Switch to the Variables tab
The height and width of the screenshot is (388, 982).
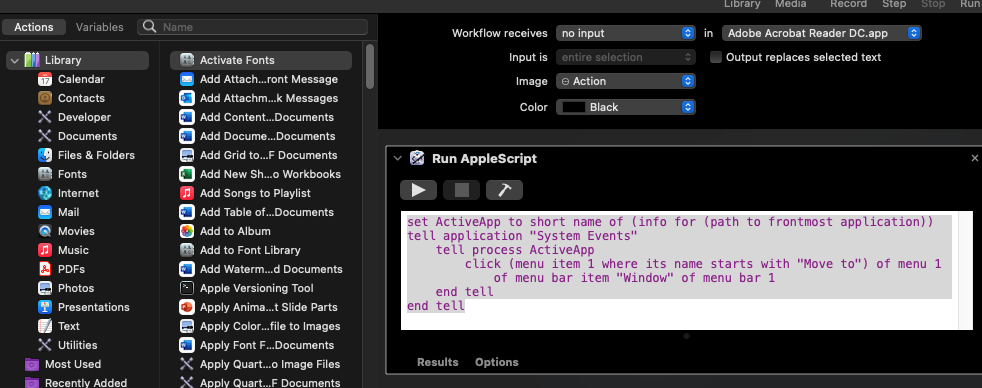pyautogui.click(x=100, y=27)
